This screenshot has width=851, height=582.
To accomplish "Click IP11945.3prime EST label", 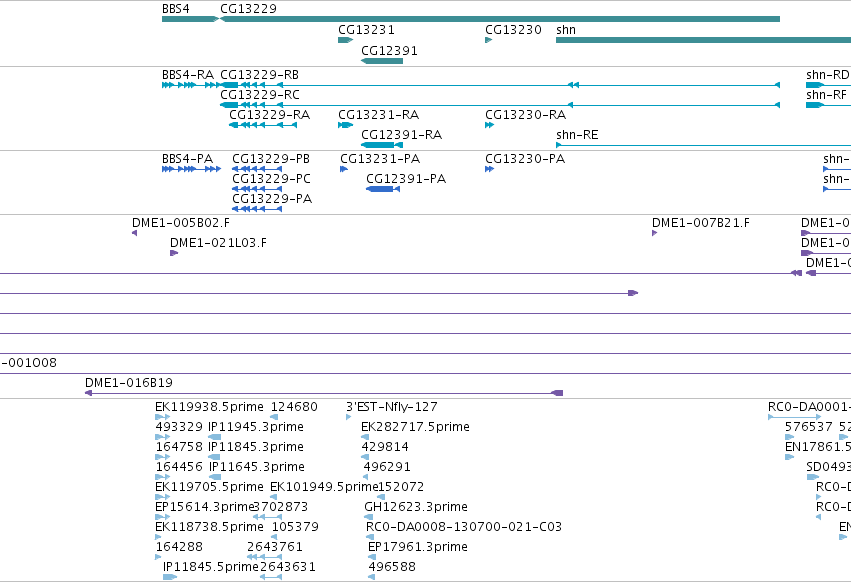I will point(256,427).
